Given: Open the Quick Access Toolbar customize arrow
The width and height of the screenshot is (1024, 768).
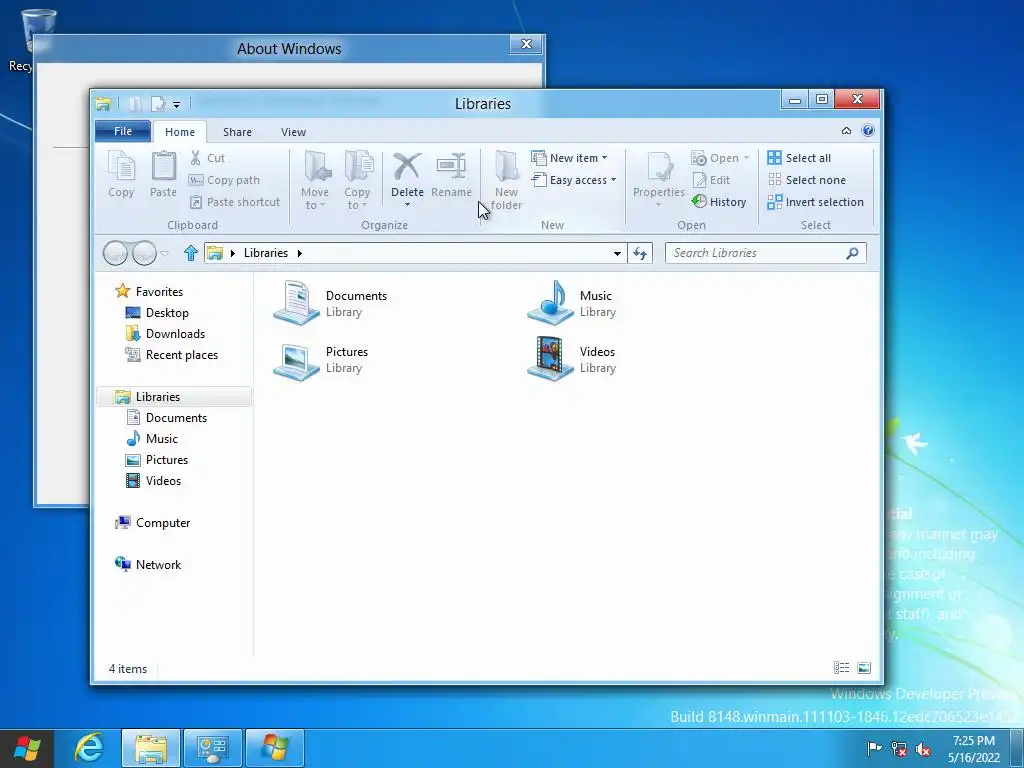Looking at the screenshot, I should tap(176, 104).
